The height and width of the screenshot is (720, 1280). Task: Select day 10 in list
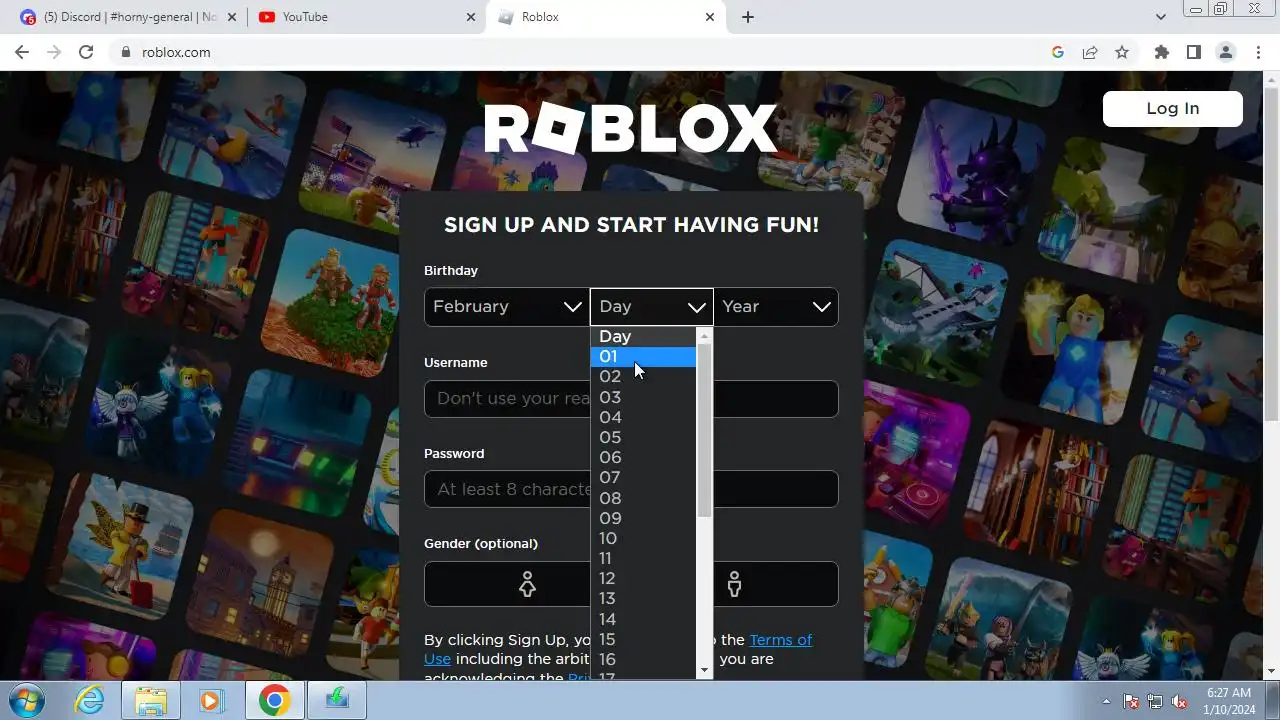click(x=643, y=538)
